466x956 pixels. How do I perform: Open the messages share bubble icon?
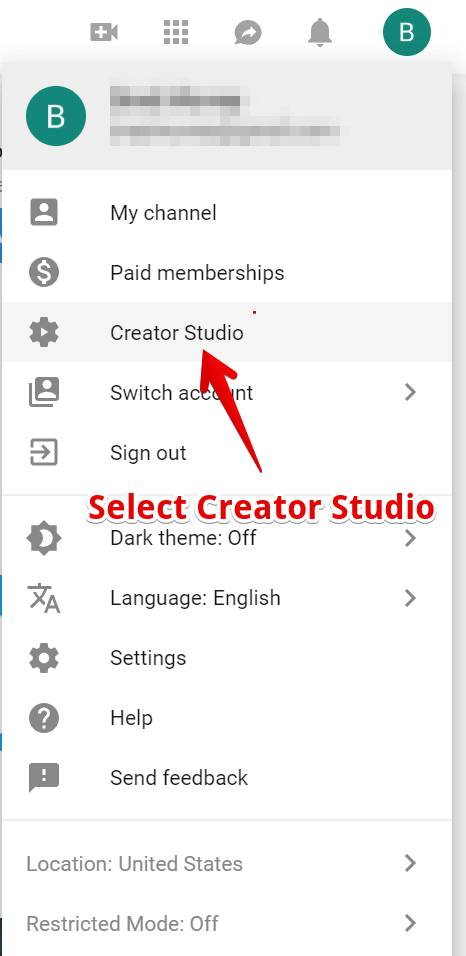tap(248, 33)
